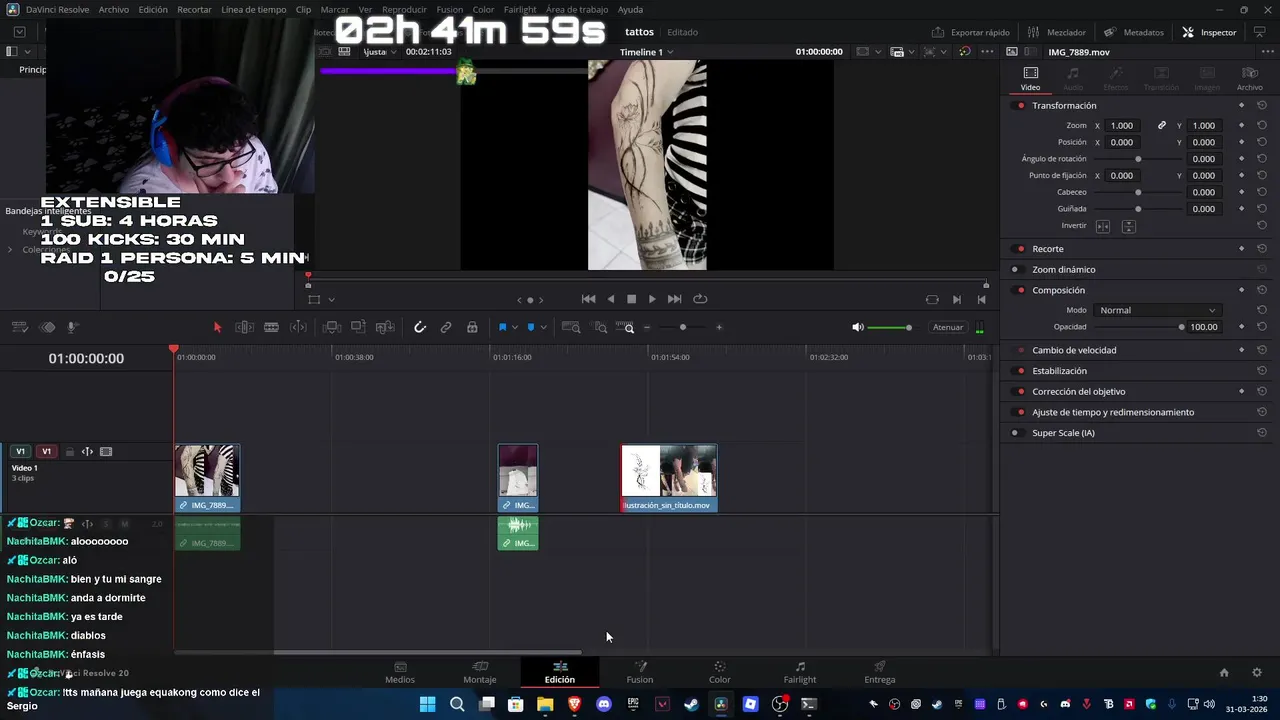Click the timeline view options icon
Screen dimensions: 1280x720
(x=20, y=327)
